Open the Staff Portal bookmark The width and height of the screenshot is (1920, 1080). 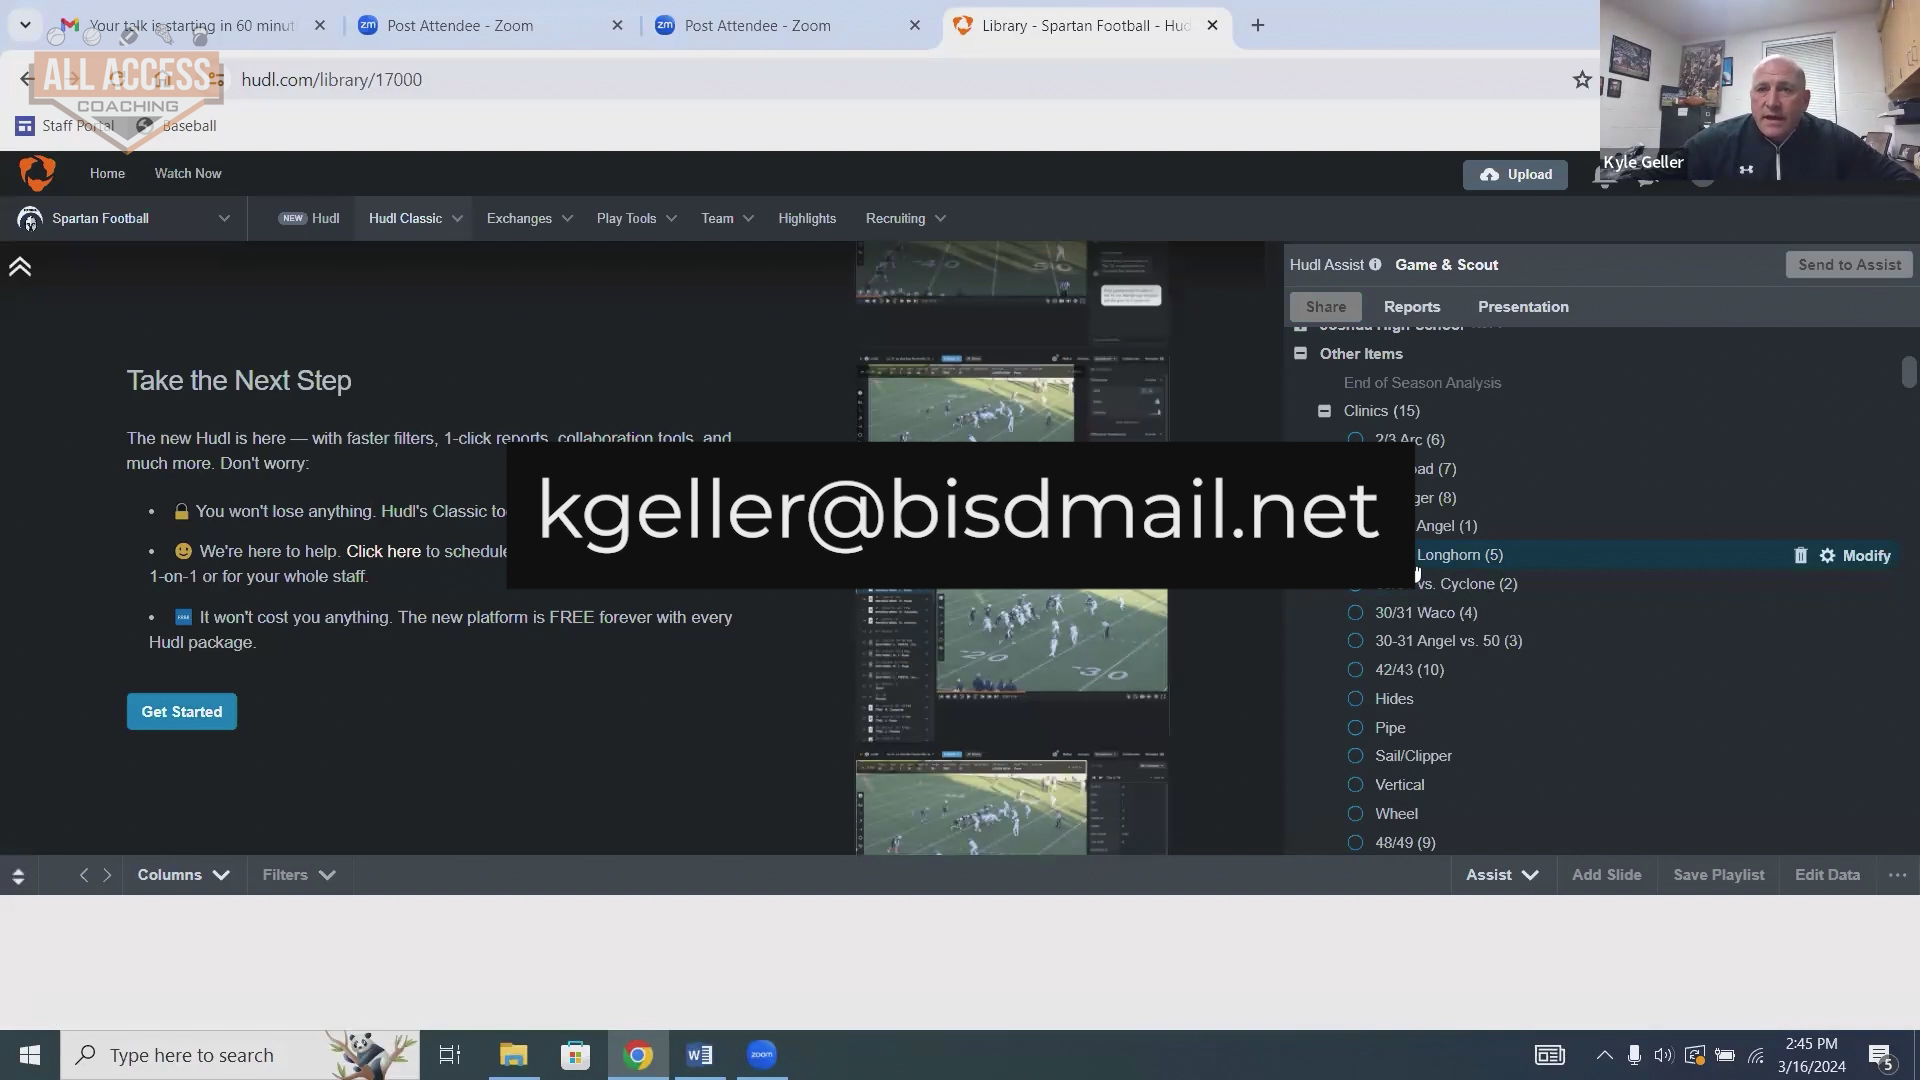point(65,126)
